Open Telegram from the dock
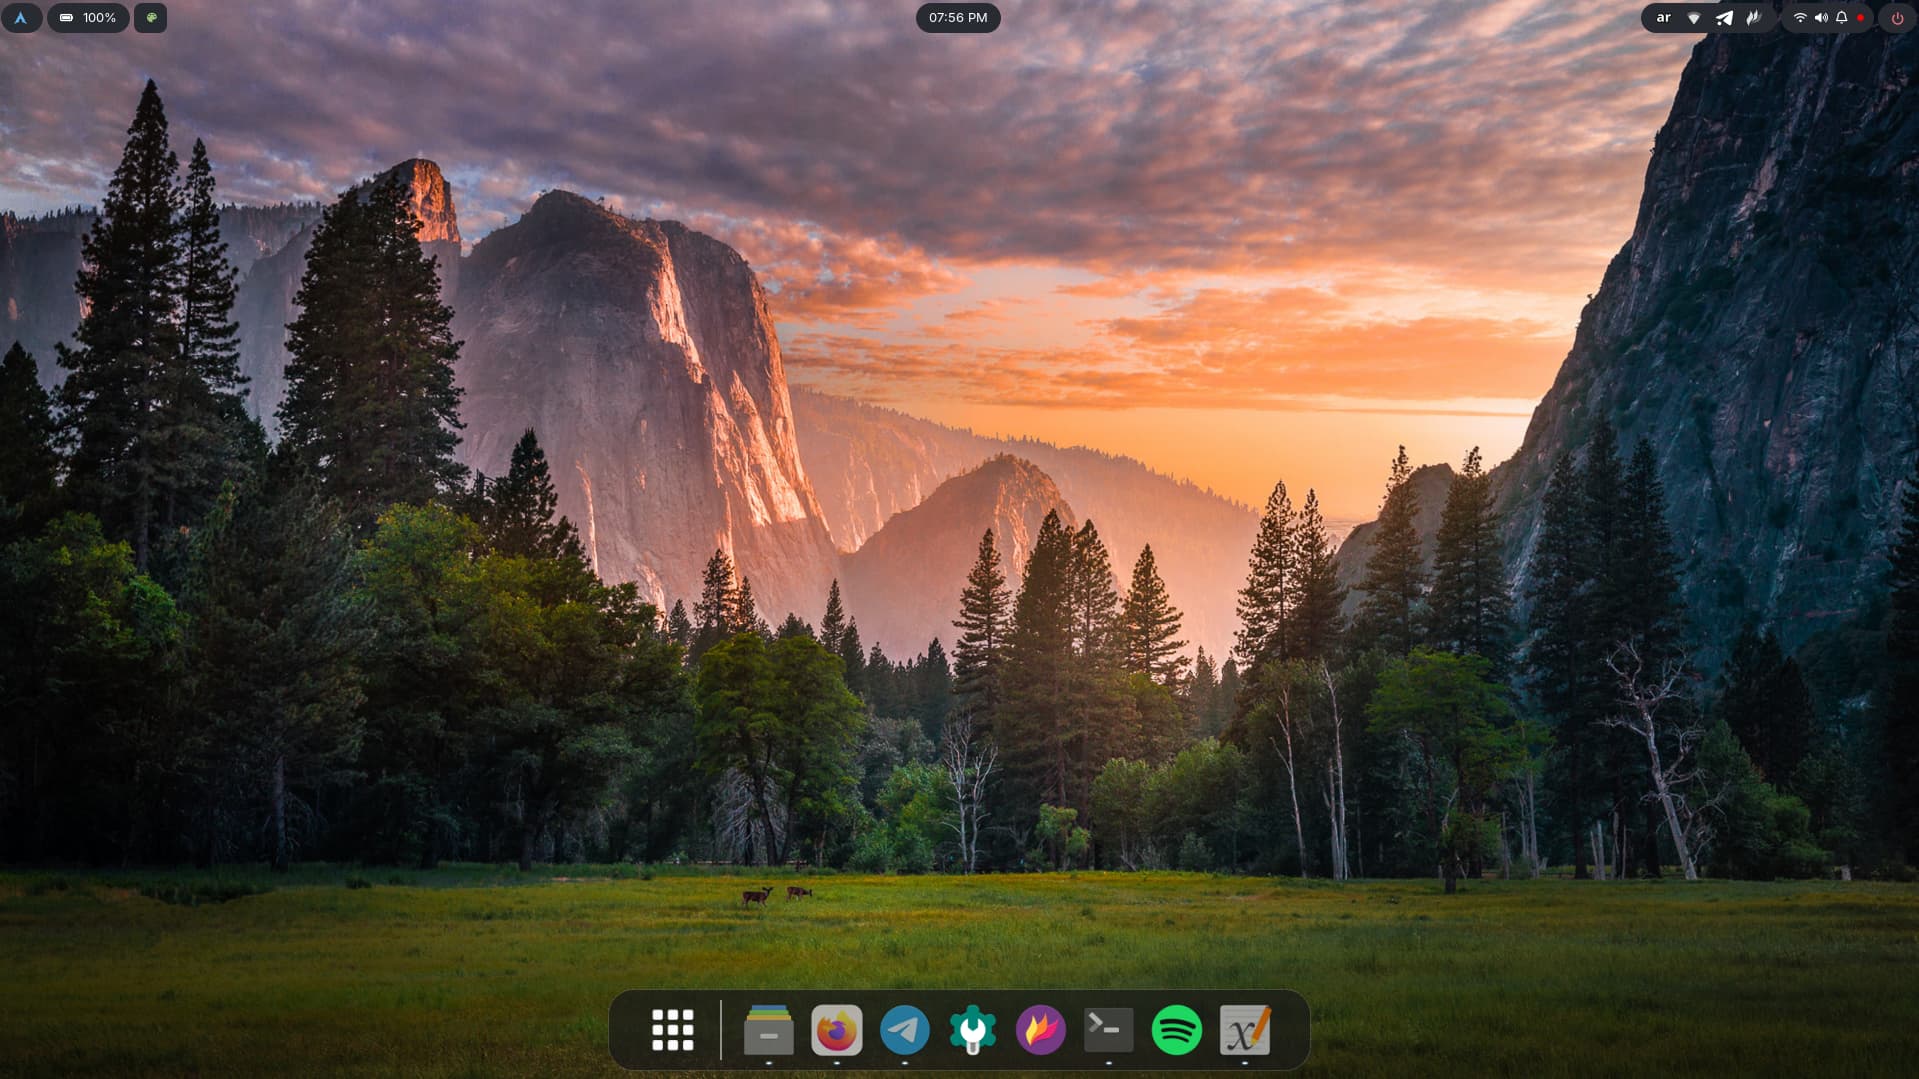 pyautogui.click(x=905, y=1030)
